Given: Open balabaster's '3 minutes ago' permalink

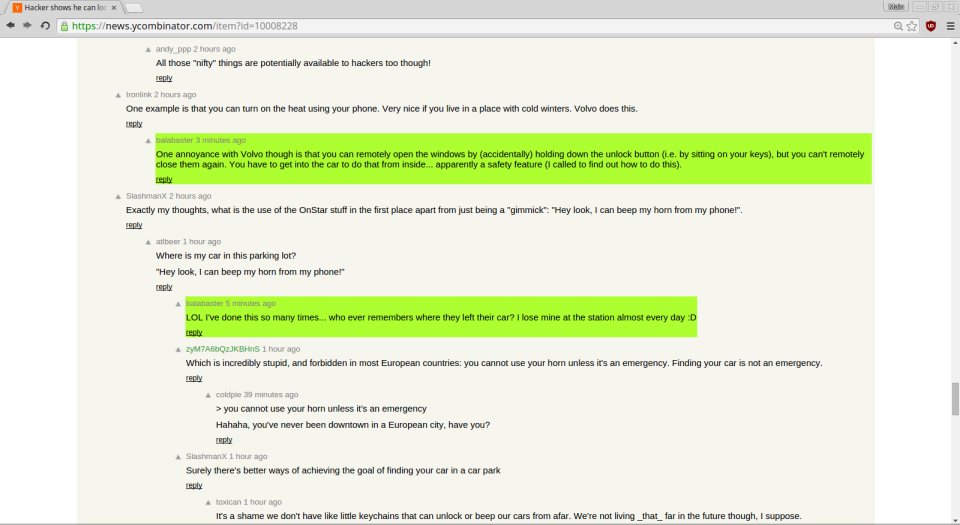Looking at the screenshot, I should (x=220, y=140).
